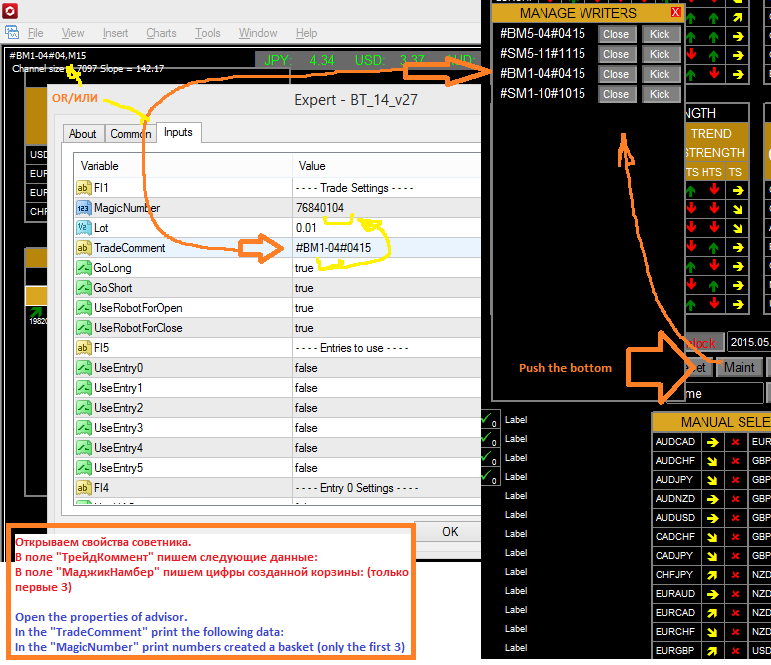Click Kick for #BM1-04#0415 writer

coord(660,74)
